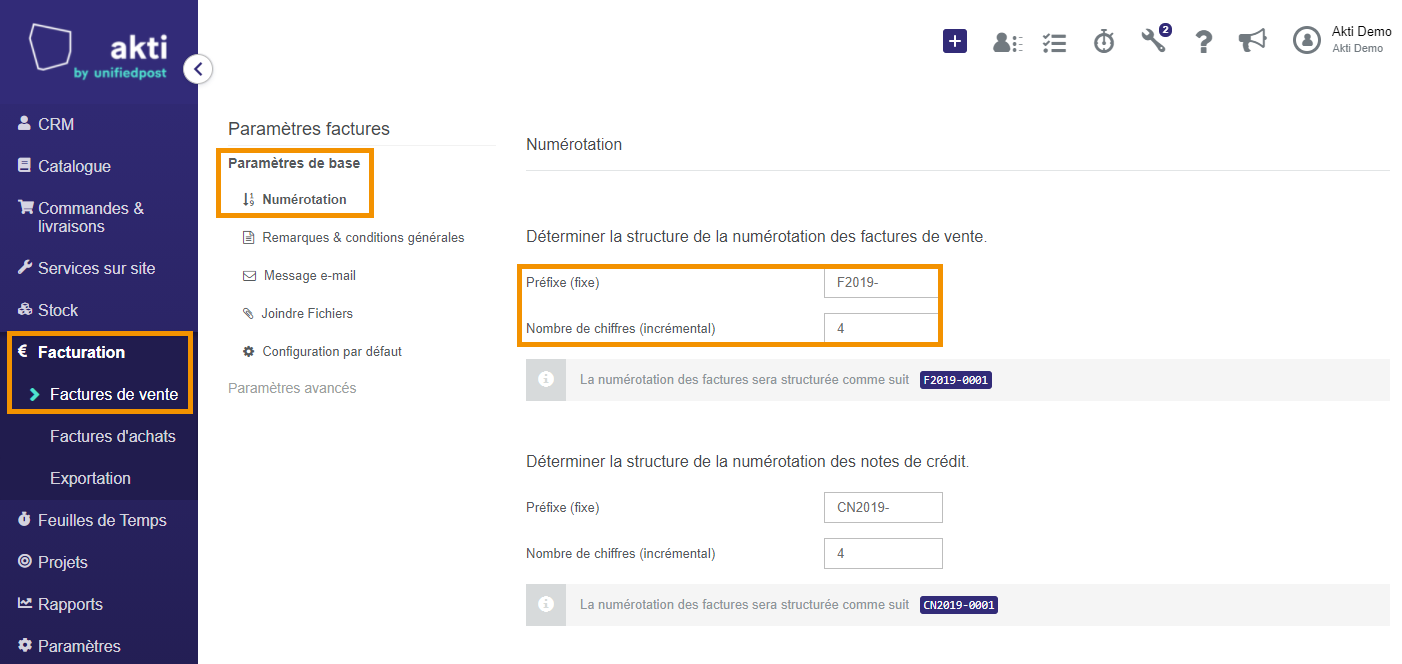
Task: Expand Paramètres avancés section
Action: [x=292, y=387]
